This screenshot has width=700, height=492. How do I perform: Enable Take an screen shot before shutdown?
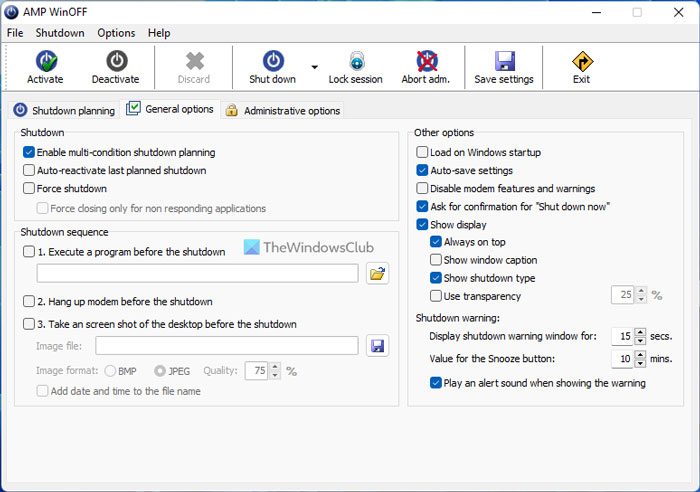(29, 324)
